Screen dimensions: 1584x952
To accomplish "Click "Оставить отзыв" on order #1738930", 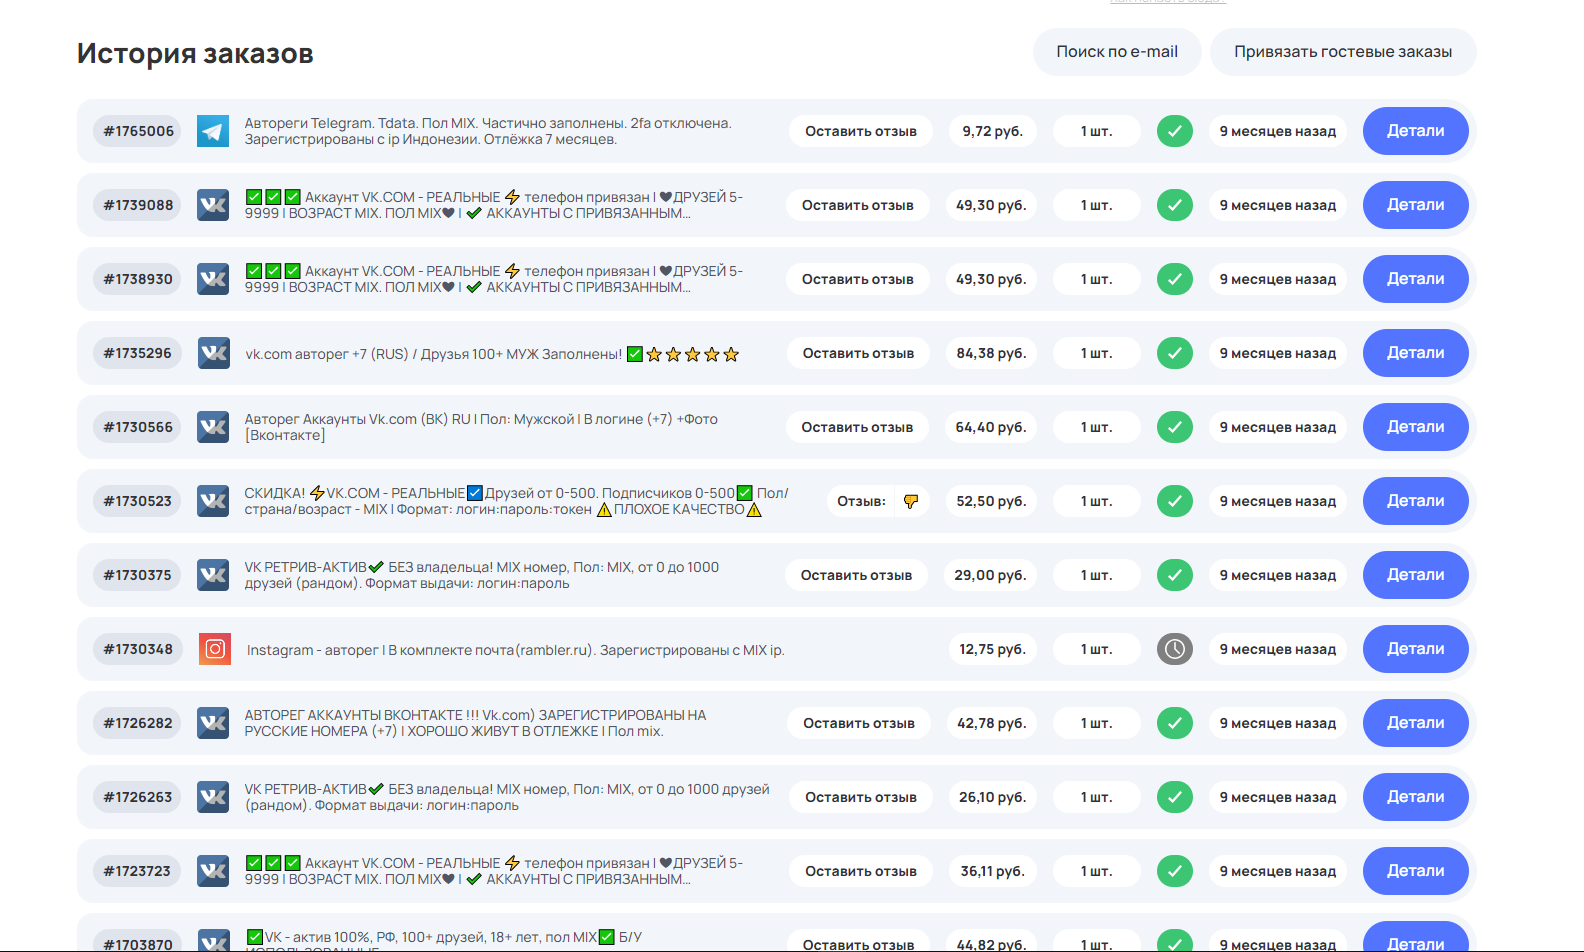I will (x=858, y=279).
